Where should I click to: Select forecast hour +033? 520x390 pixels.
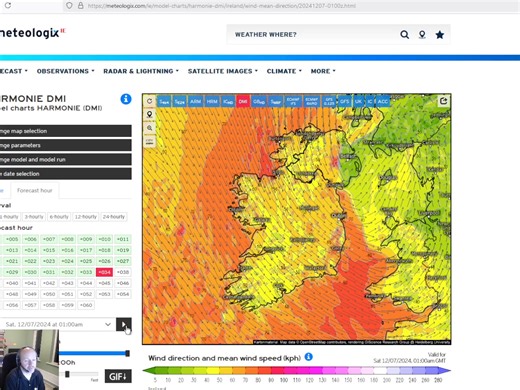pyautogui.click(x=86, y=272)
